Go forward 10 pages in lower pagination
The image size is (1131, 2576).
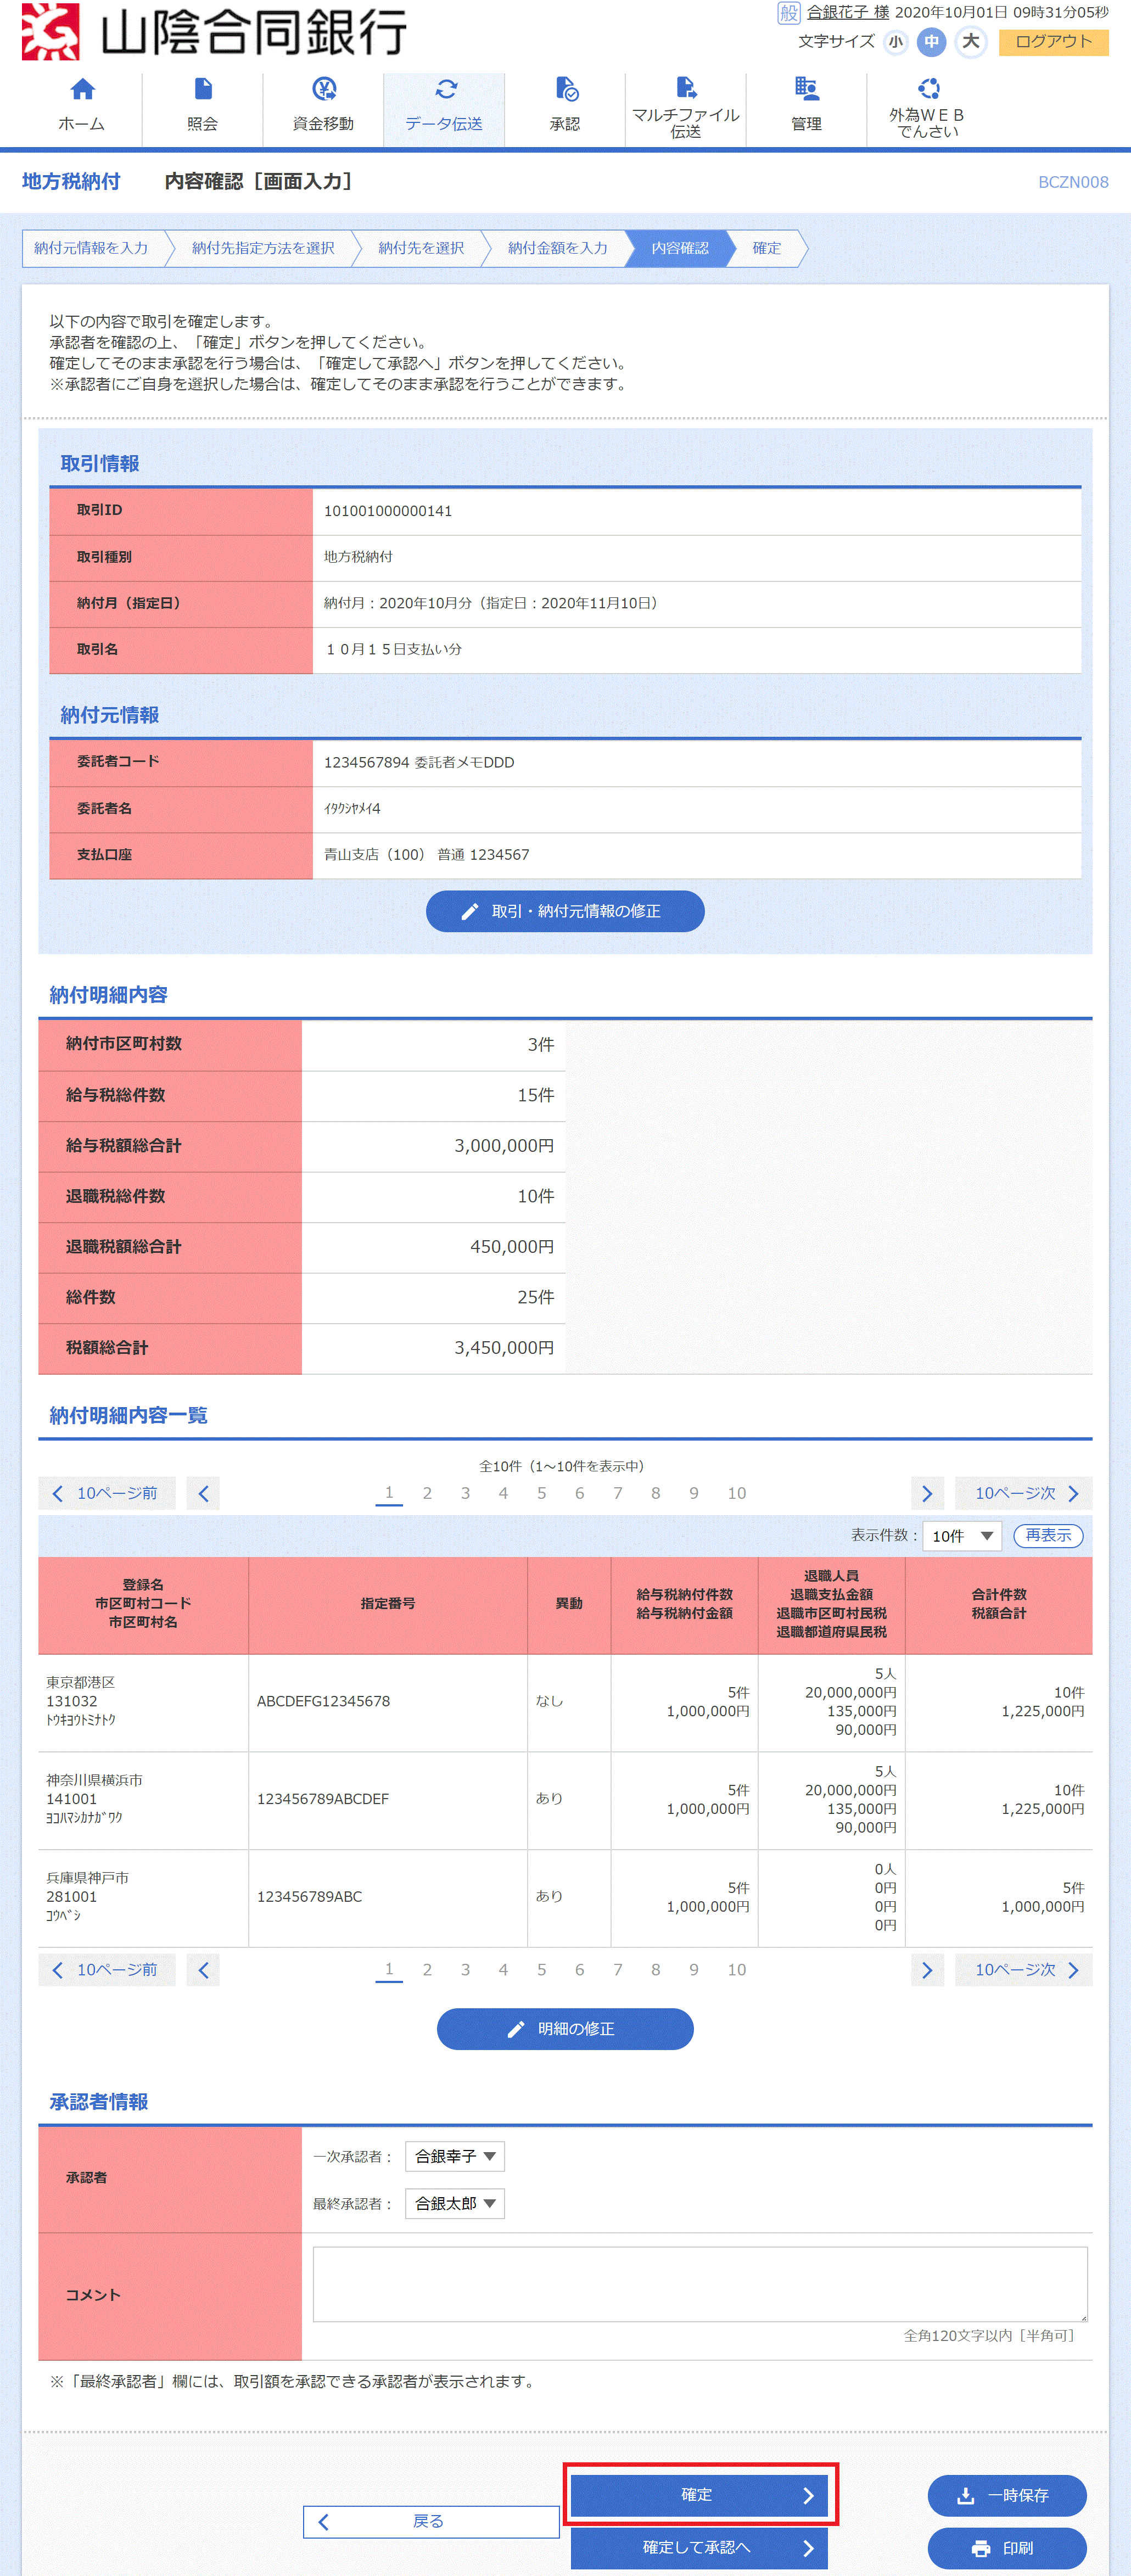click(x=1023, y=1969)
